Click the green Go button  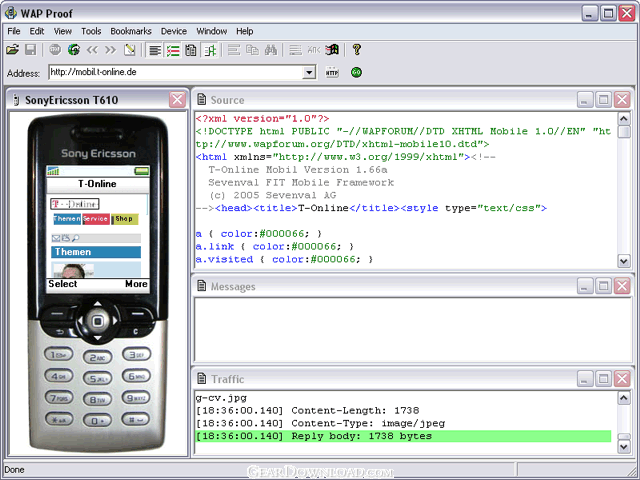356,72
